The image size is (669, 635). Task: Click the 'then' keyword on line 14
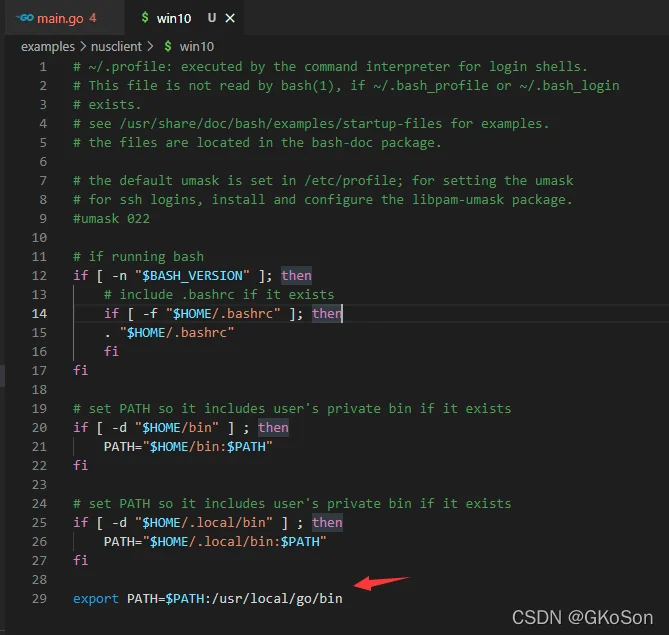click(327, 314)
